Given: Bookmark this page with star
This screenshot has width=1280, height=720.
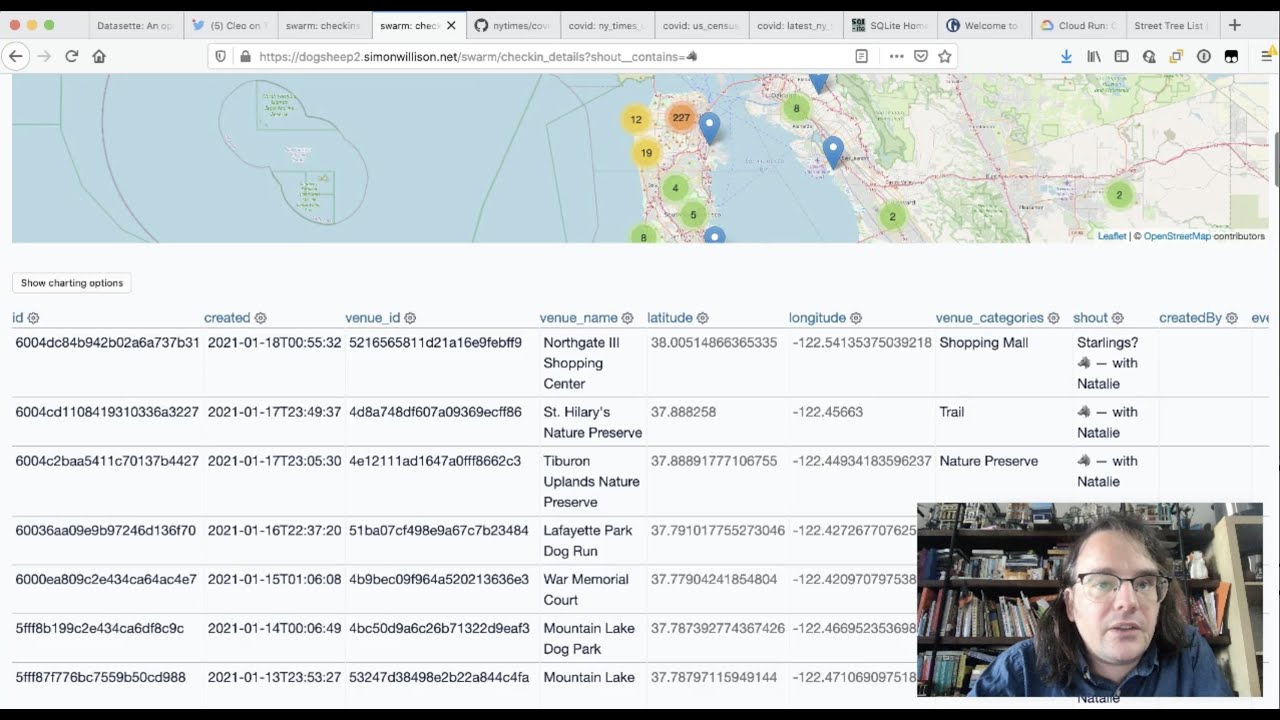Looking at the screenshot, I should (945, 57).
